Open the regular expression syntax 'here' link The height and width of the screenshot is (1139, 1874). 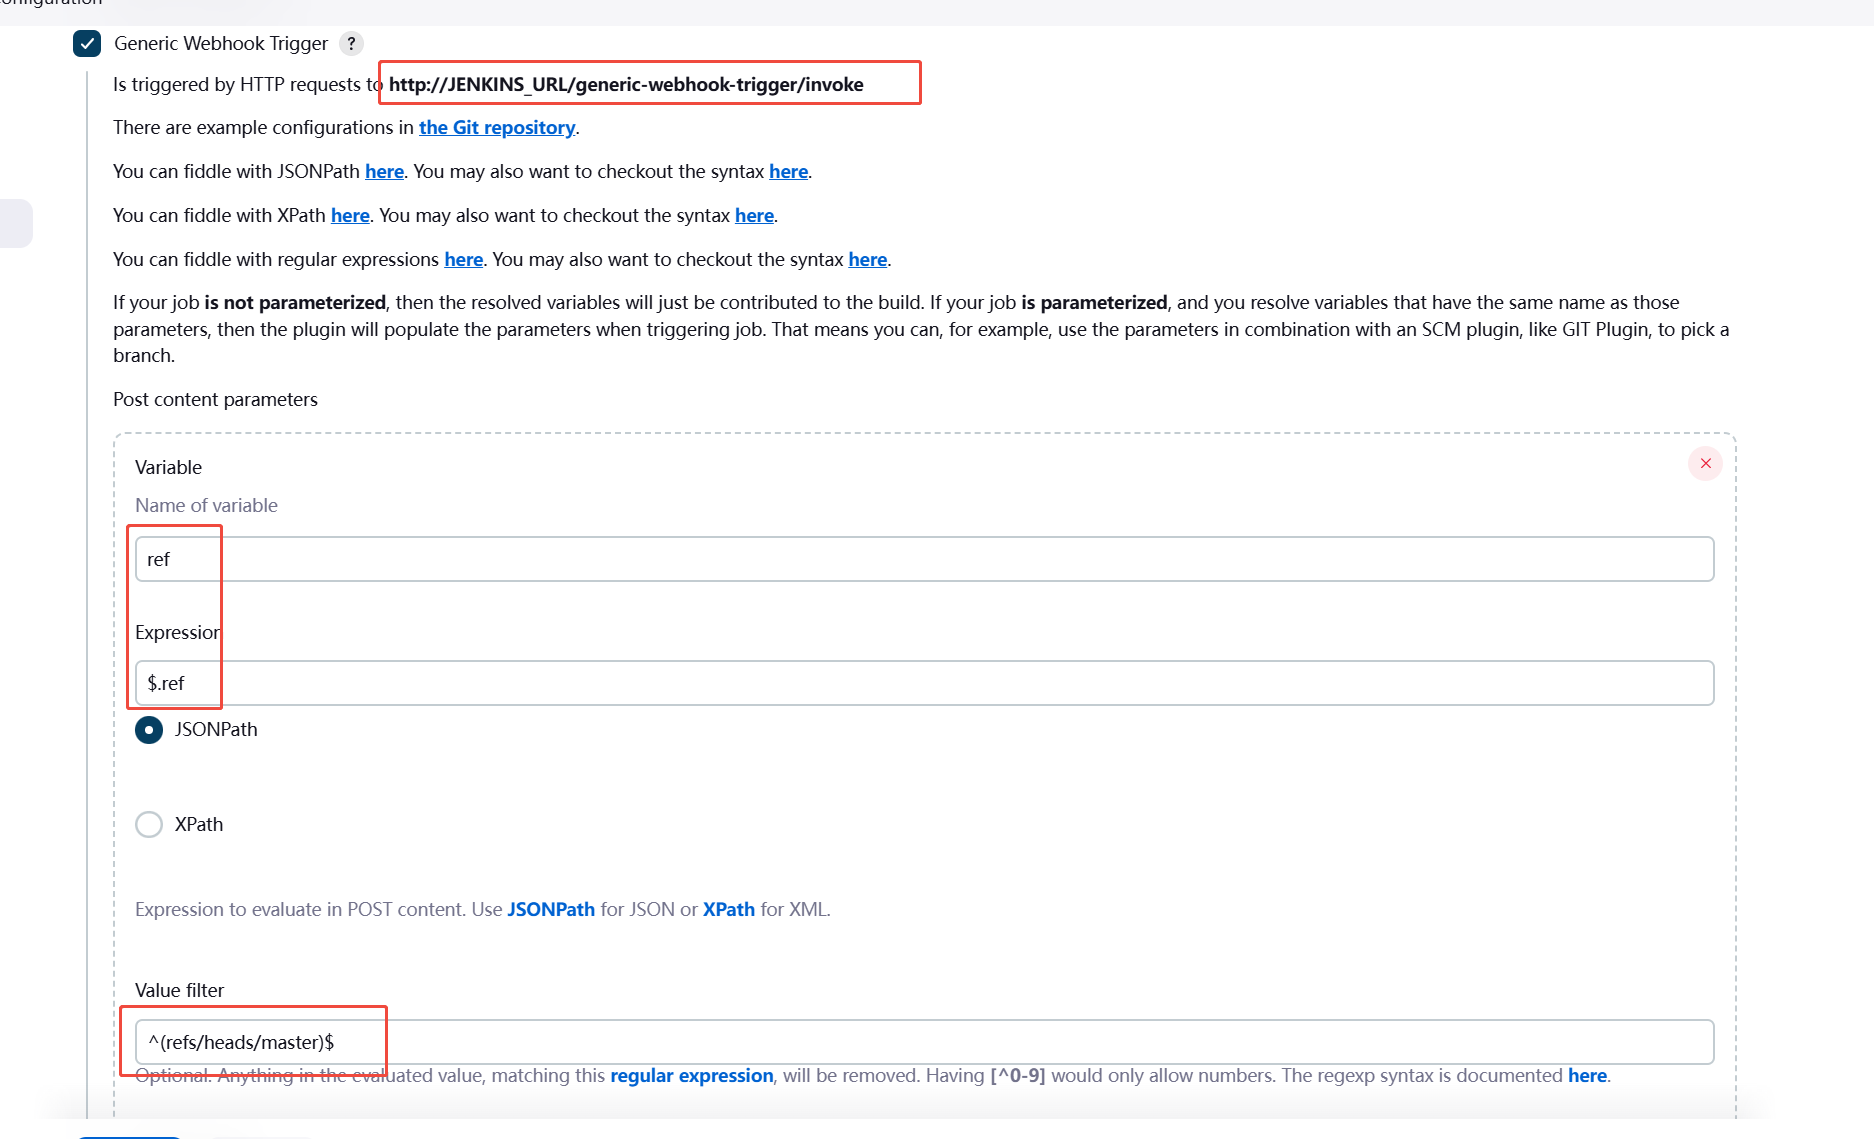[868, 259]
